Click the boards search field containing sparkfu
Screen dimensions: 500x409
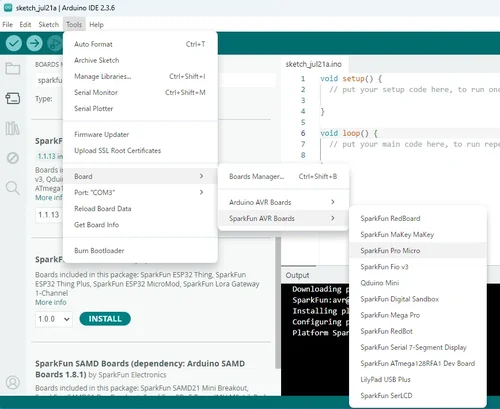[x=156, y=80]
